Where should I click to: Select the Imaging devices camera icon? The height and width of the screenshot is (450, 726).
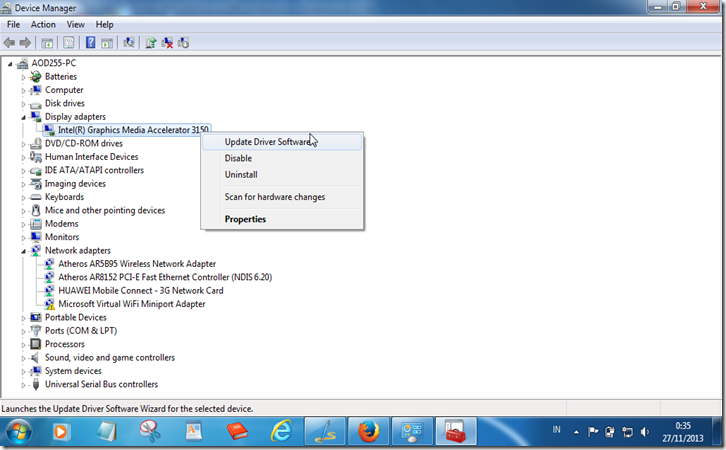(x=36, y=184)
